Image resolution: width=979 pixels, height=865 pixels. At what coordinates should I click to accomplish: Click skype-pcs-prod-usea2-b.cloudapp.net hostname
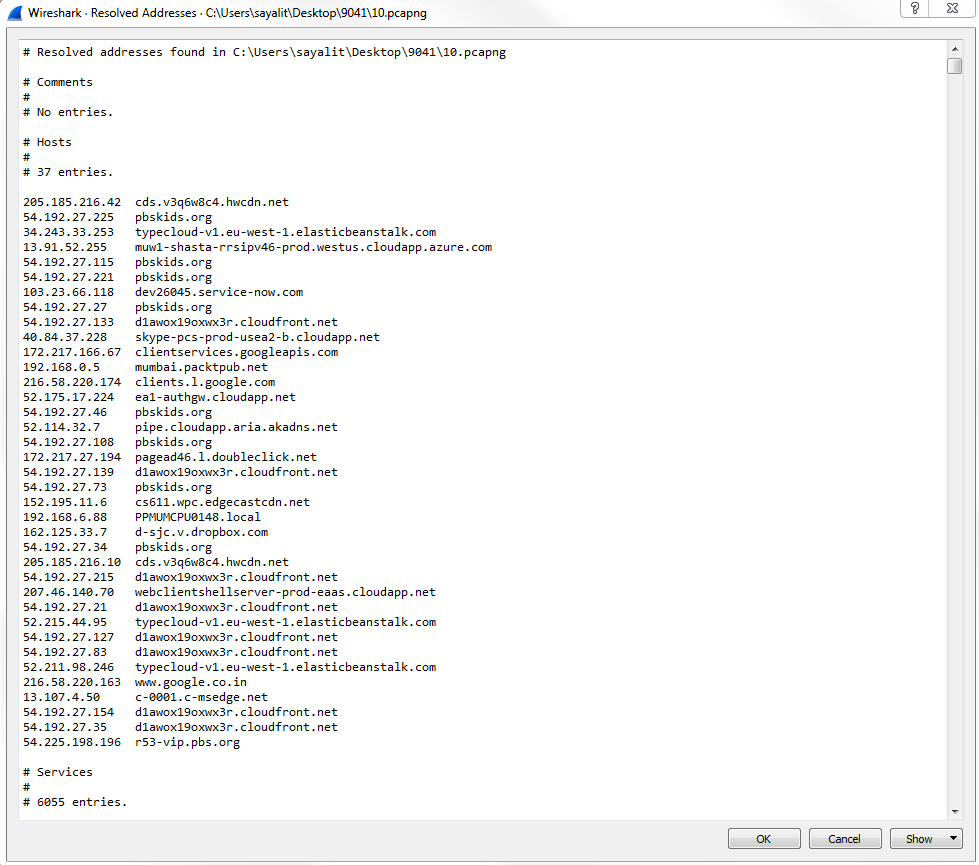coord(257,337)
